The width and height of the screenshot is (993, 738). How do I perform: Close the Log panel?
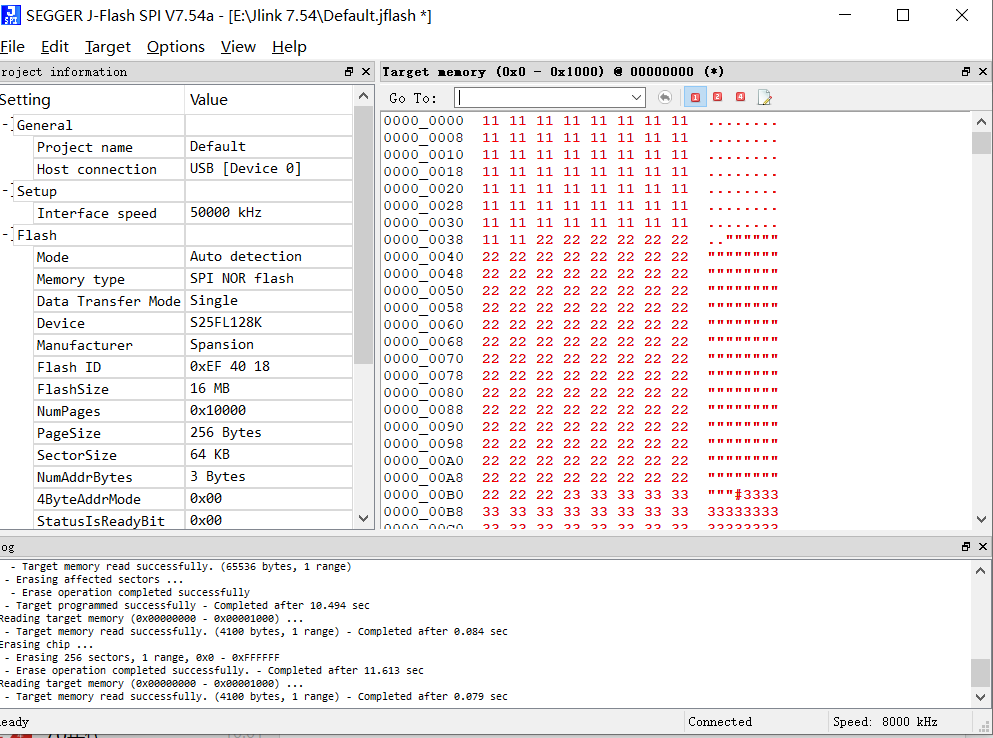pos(982,547)
